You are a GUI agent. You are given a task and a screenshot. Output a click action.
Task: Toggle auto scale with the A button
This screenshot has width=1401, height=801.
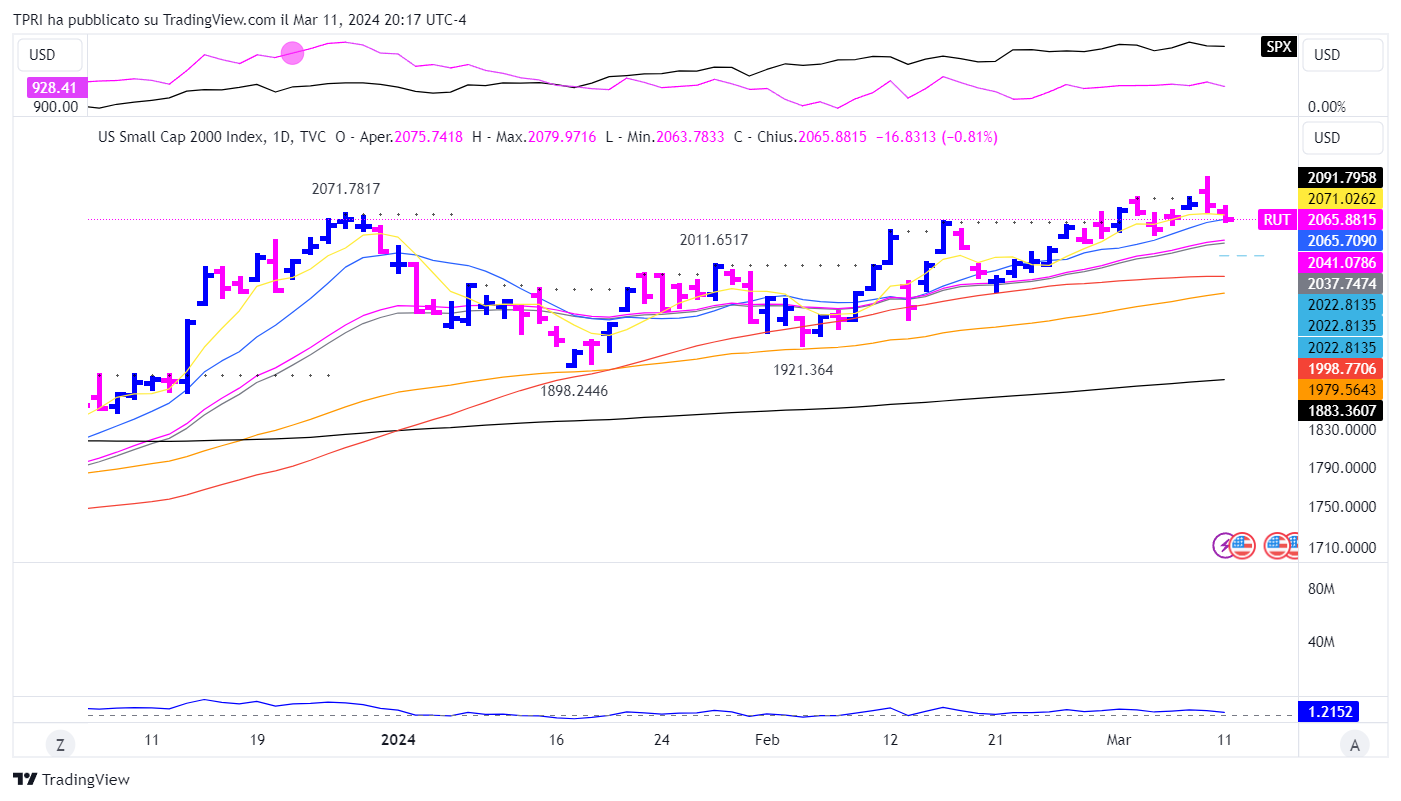(1354, 744)
